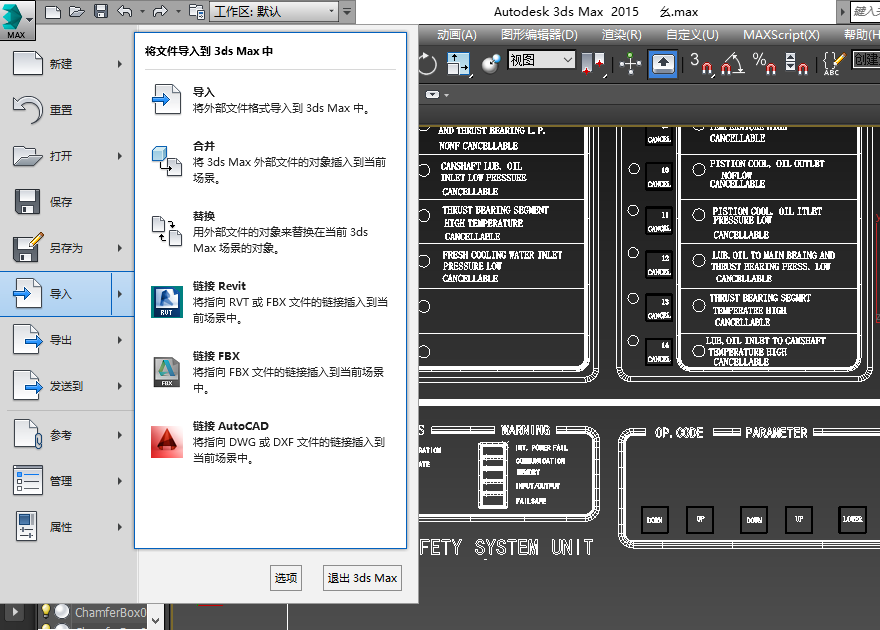Select the Link Revit RVT icon
This screenshot has height=630, width=880.
[166, 302]
